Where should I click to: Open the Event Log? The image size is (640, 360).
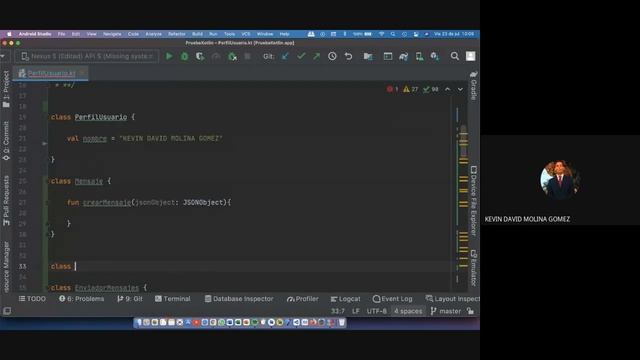[392, 299]
